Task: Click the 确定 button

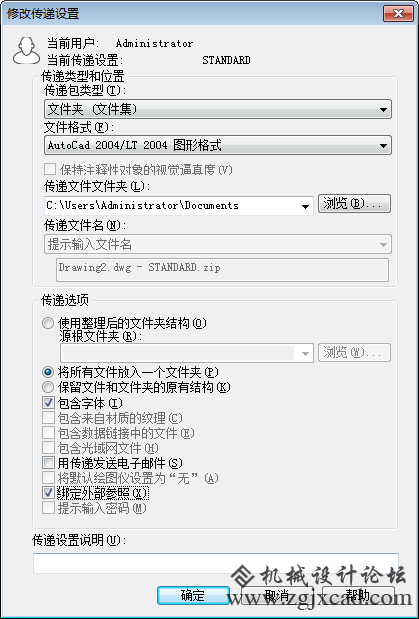Action: (193, 595)
